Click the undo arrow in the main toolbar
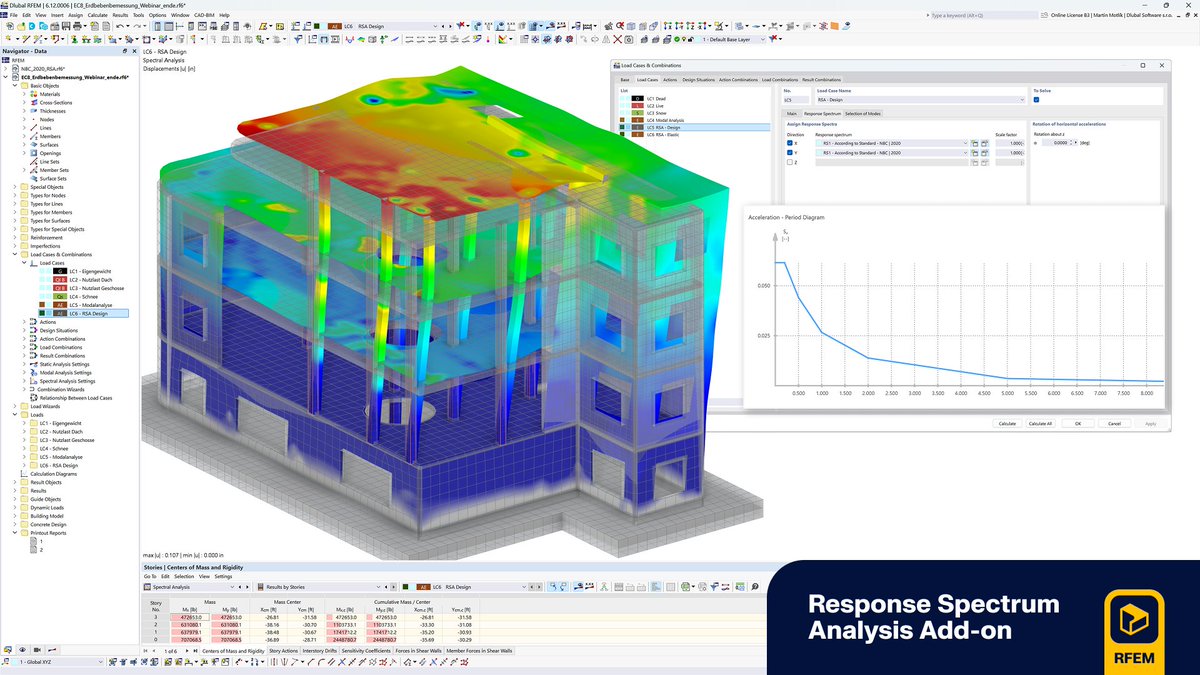The image size is (1200, 675). (119, 26)
